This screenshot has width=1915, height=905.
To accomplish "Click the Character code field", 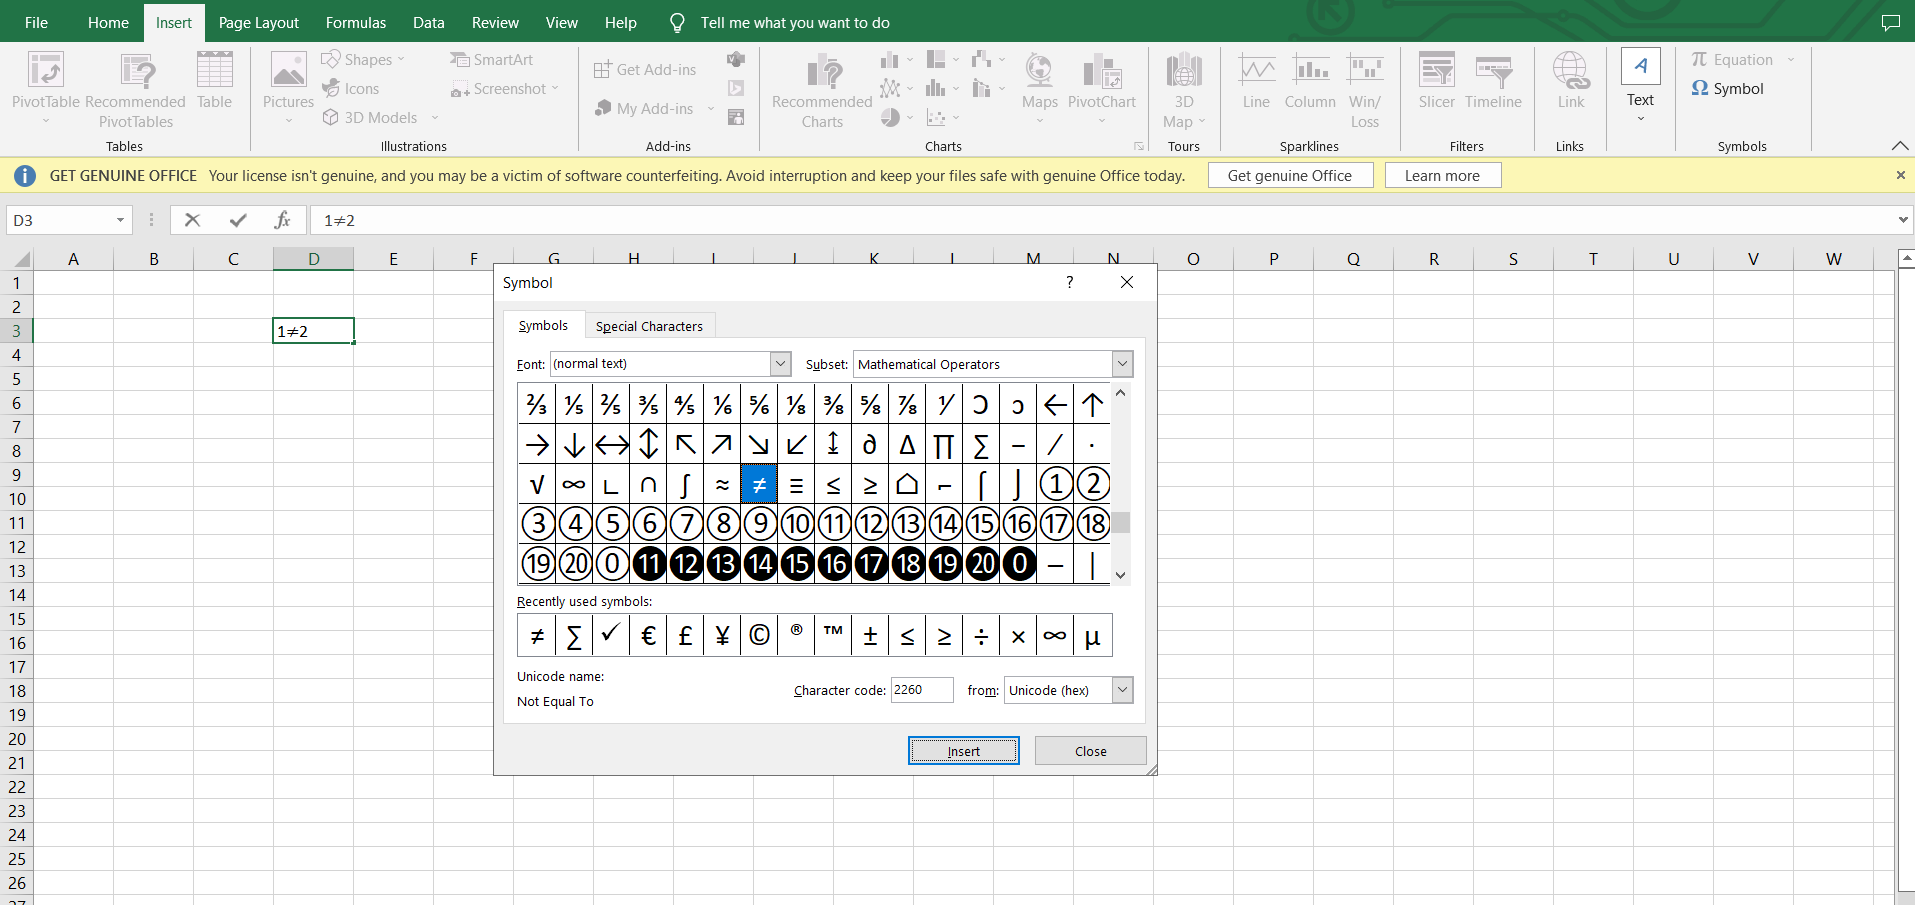I will (922, 690).
